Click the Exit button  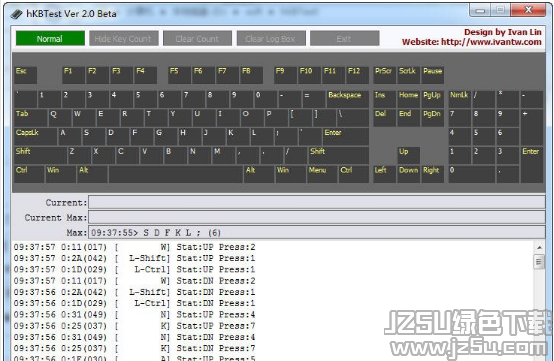(344, 38)
